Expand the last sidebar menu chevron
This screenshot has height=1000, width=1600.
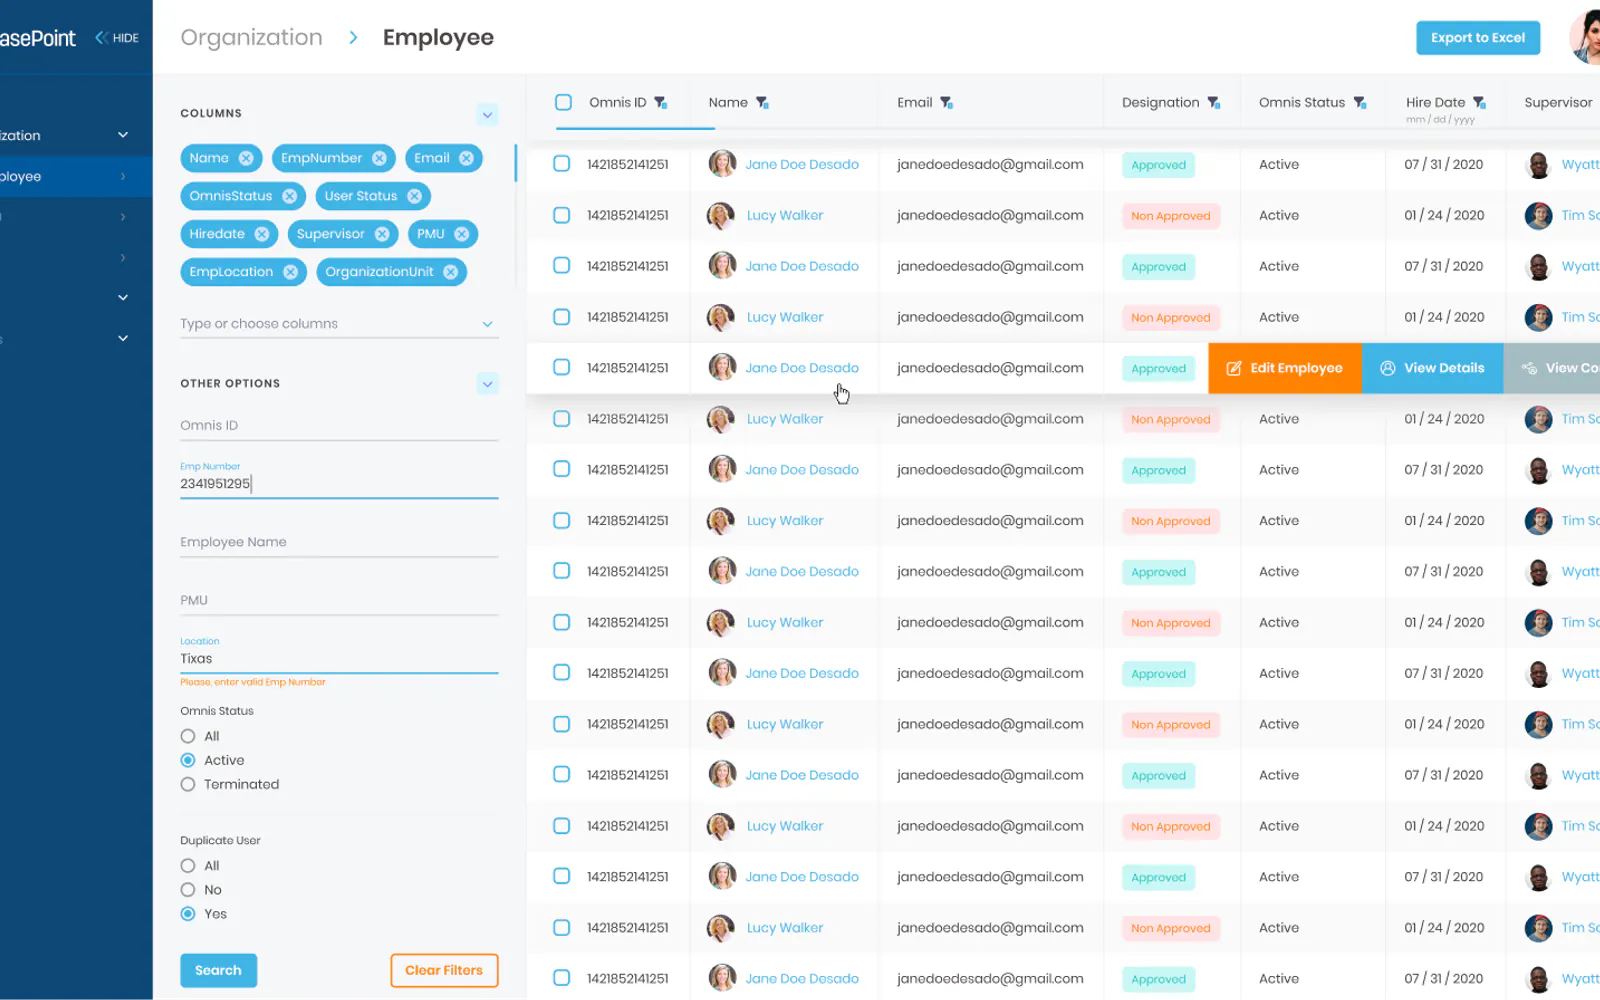click(123, 339)
